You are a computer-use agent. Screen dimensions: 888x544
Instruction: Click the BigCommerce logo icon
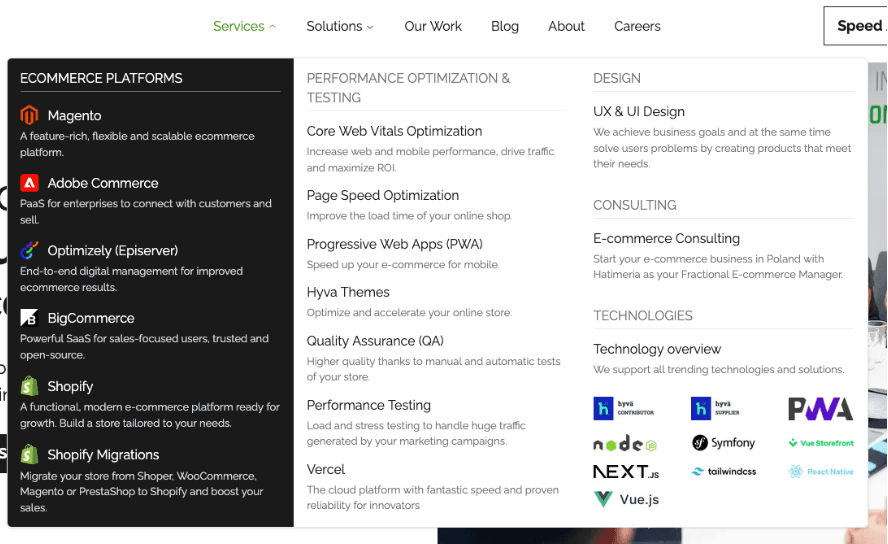[29, 318]
